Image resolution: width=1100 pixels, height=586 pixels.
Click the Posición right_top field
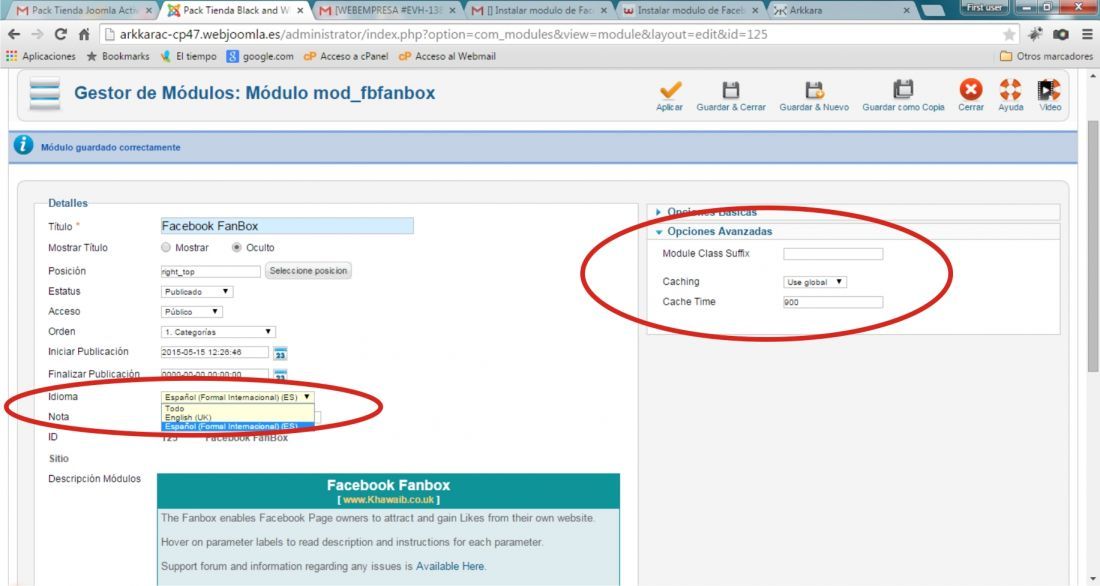click(210, 272)
